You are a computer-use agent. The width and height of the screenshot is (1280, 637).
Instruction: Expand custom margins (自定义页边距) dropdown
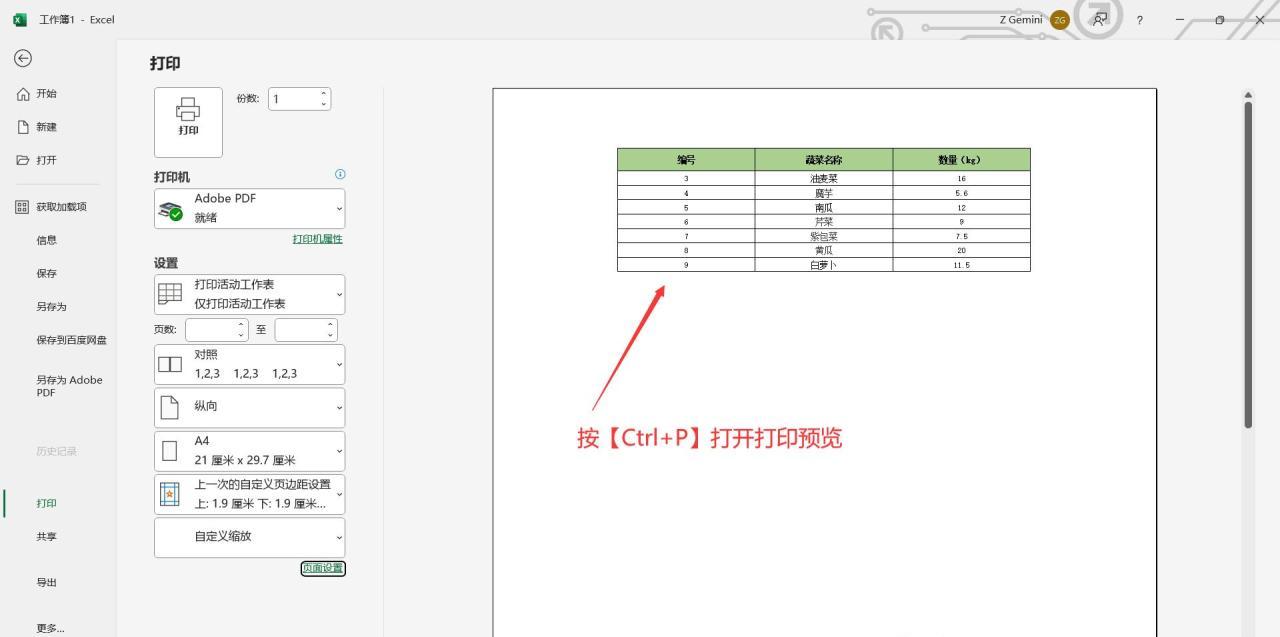(249, 494)
